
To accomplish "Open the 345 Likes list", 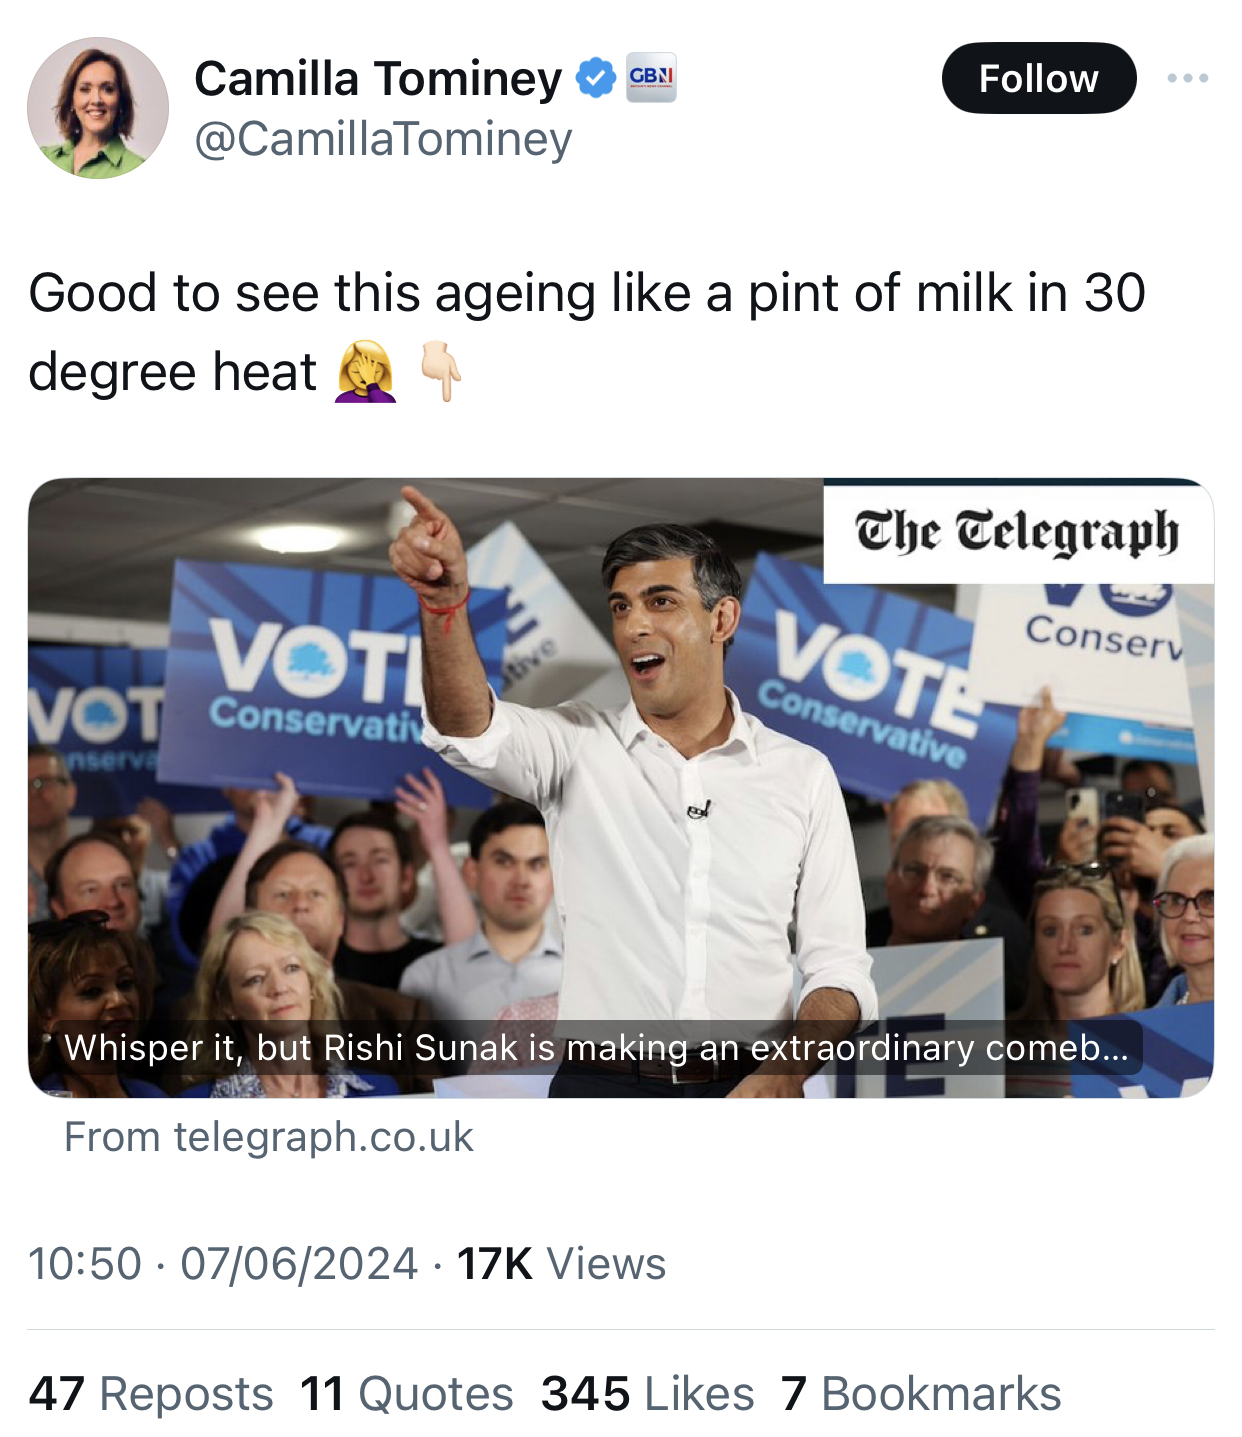I will (x=647, y=1393).
